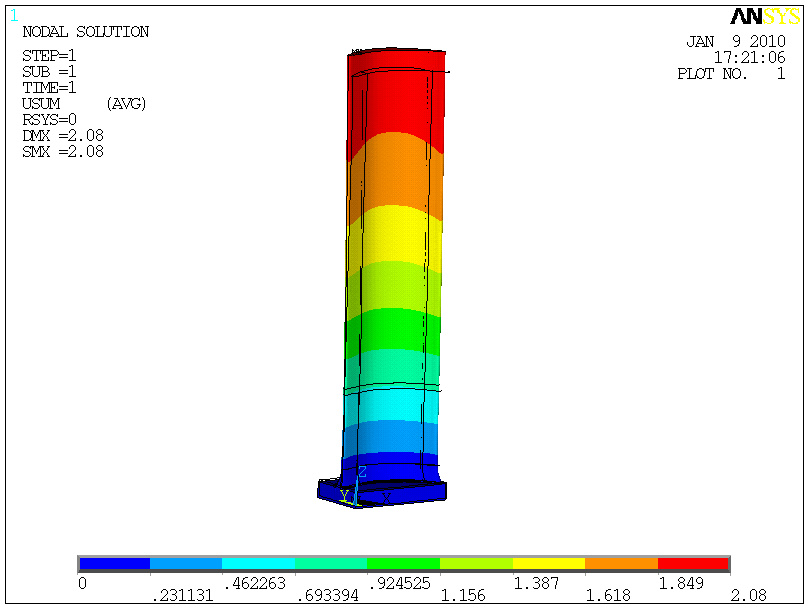Click the SUB =1 label
Screen dimensions: 810x610
coord(49,71)
